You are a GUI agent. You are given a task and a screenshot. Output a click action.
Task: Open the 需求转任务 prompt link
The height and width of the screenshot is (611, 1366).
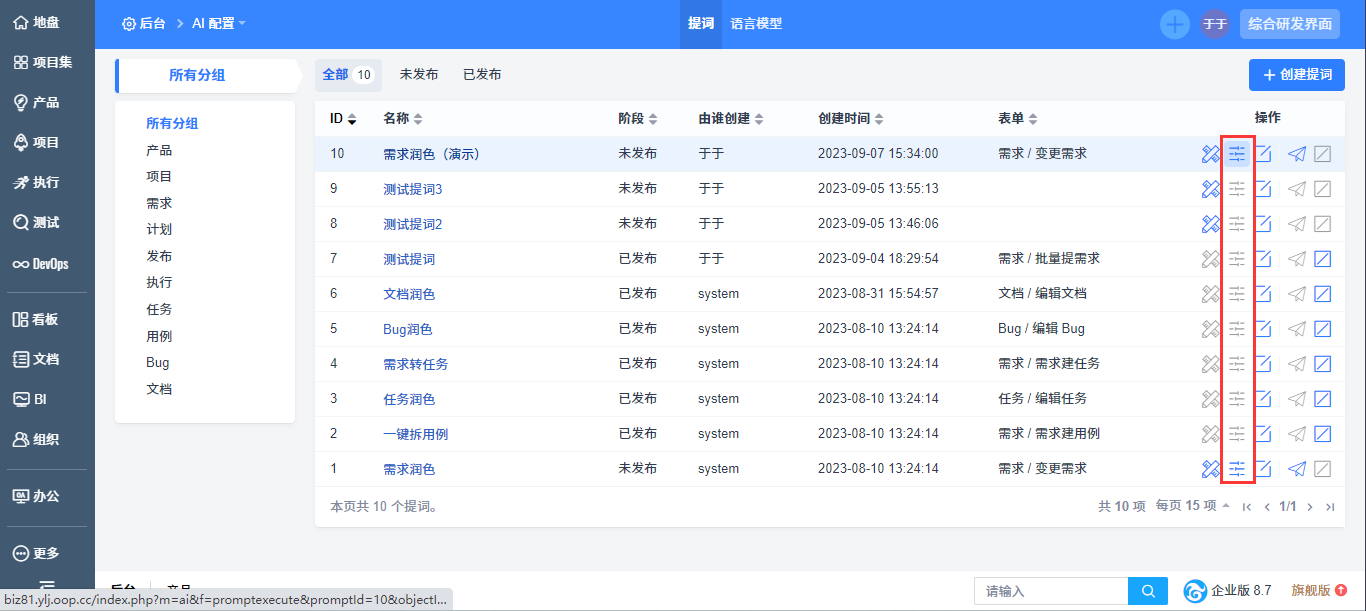pyautogui.click(x=415, y=364)
